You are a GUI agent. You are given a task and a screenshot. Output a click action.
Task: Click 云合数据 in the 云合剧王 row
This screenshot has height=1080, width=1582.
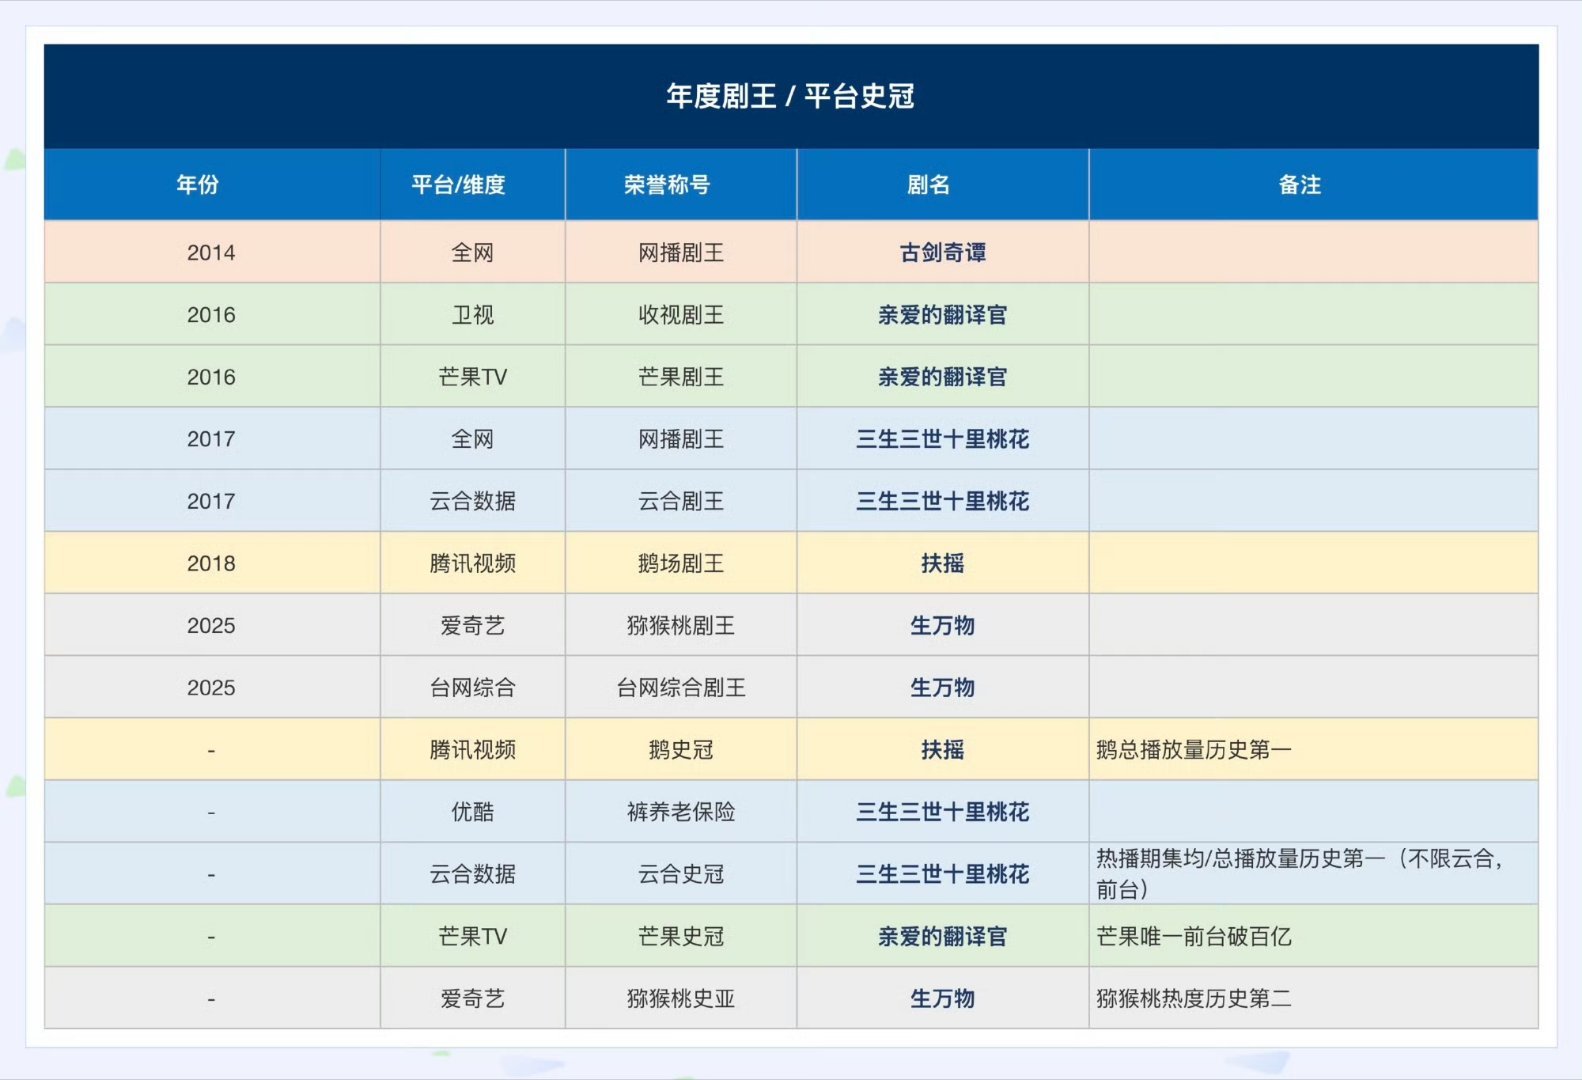(x=472, y=501)
